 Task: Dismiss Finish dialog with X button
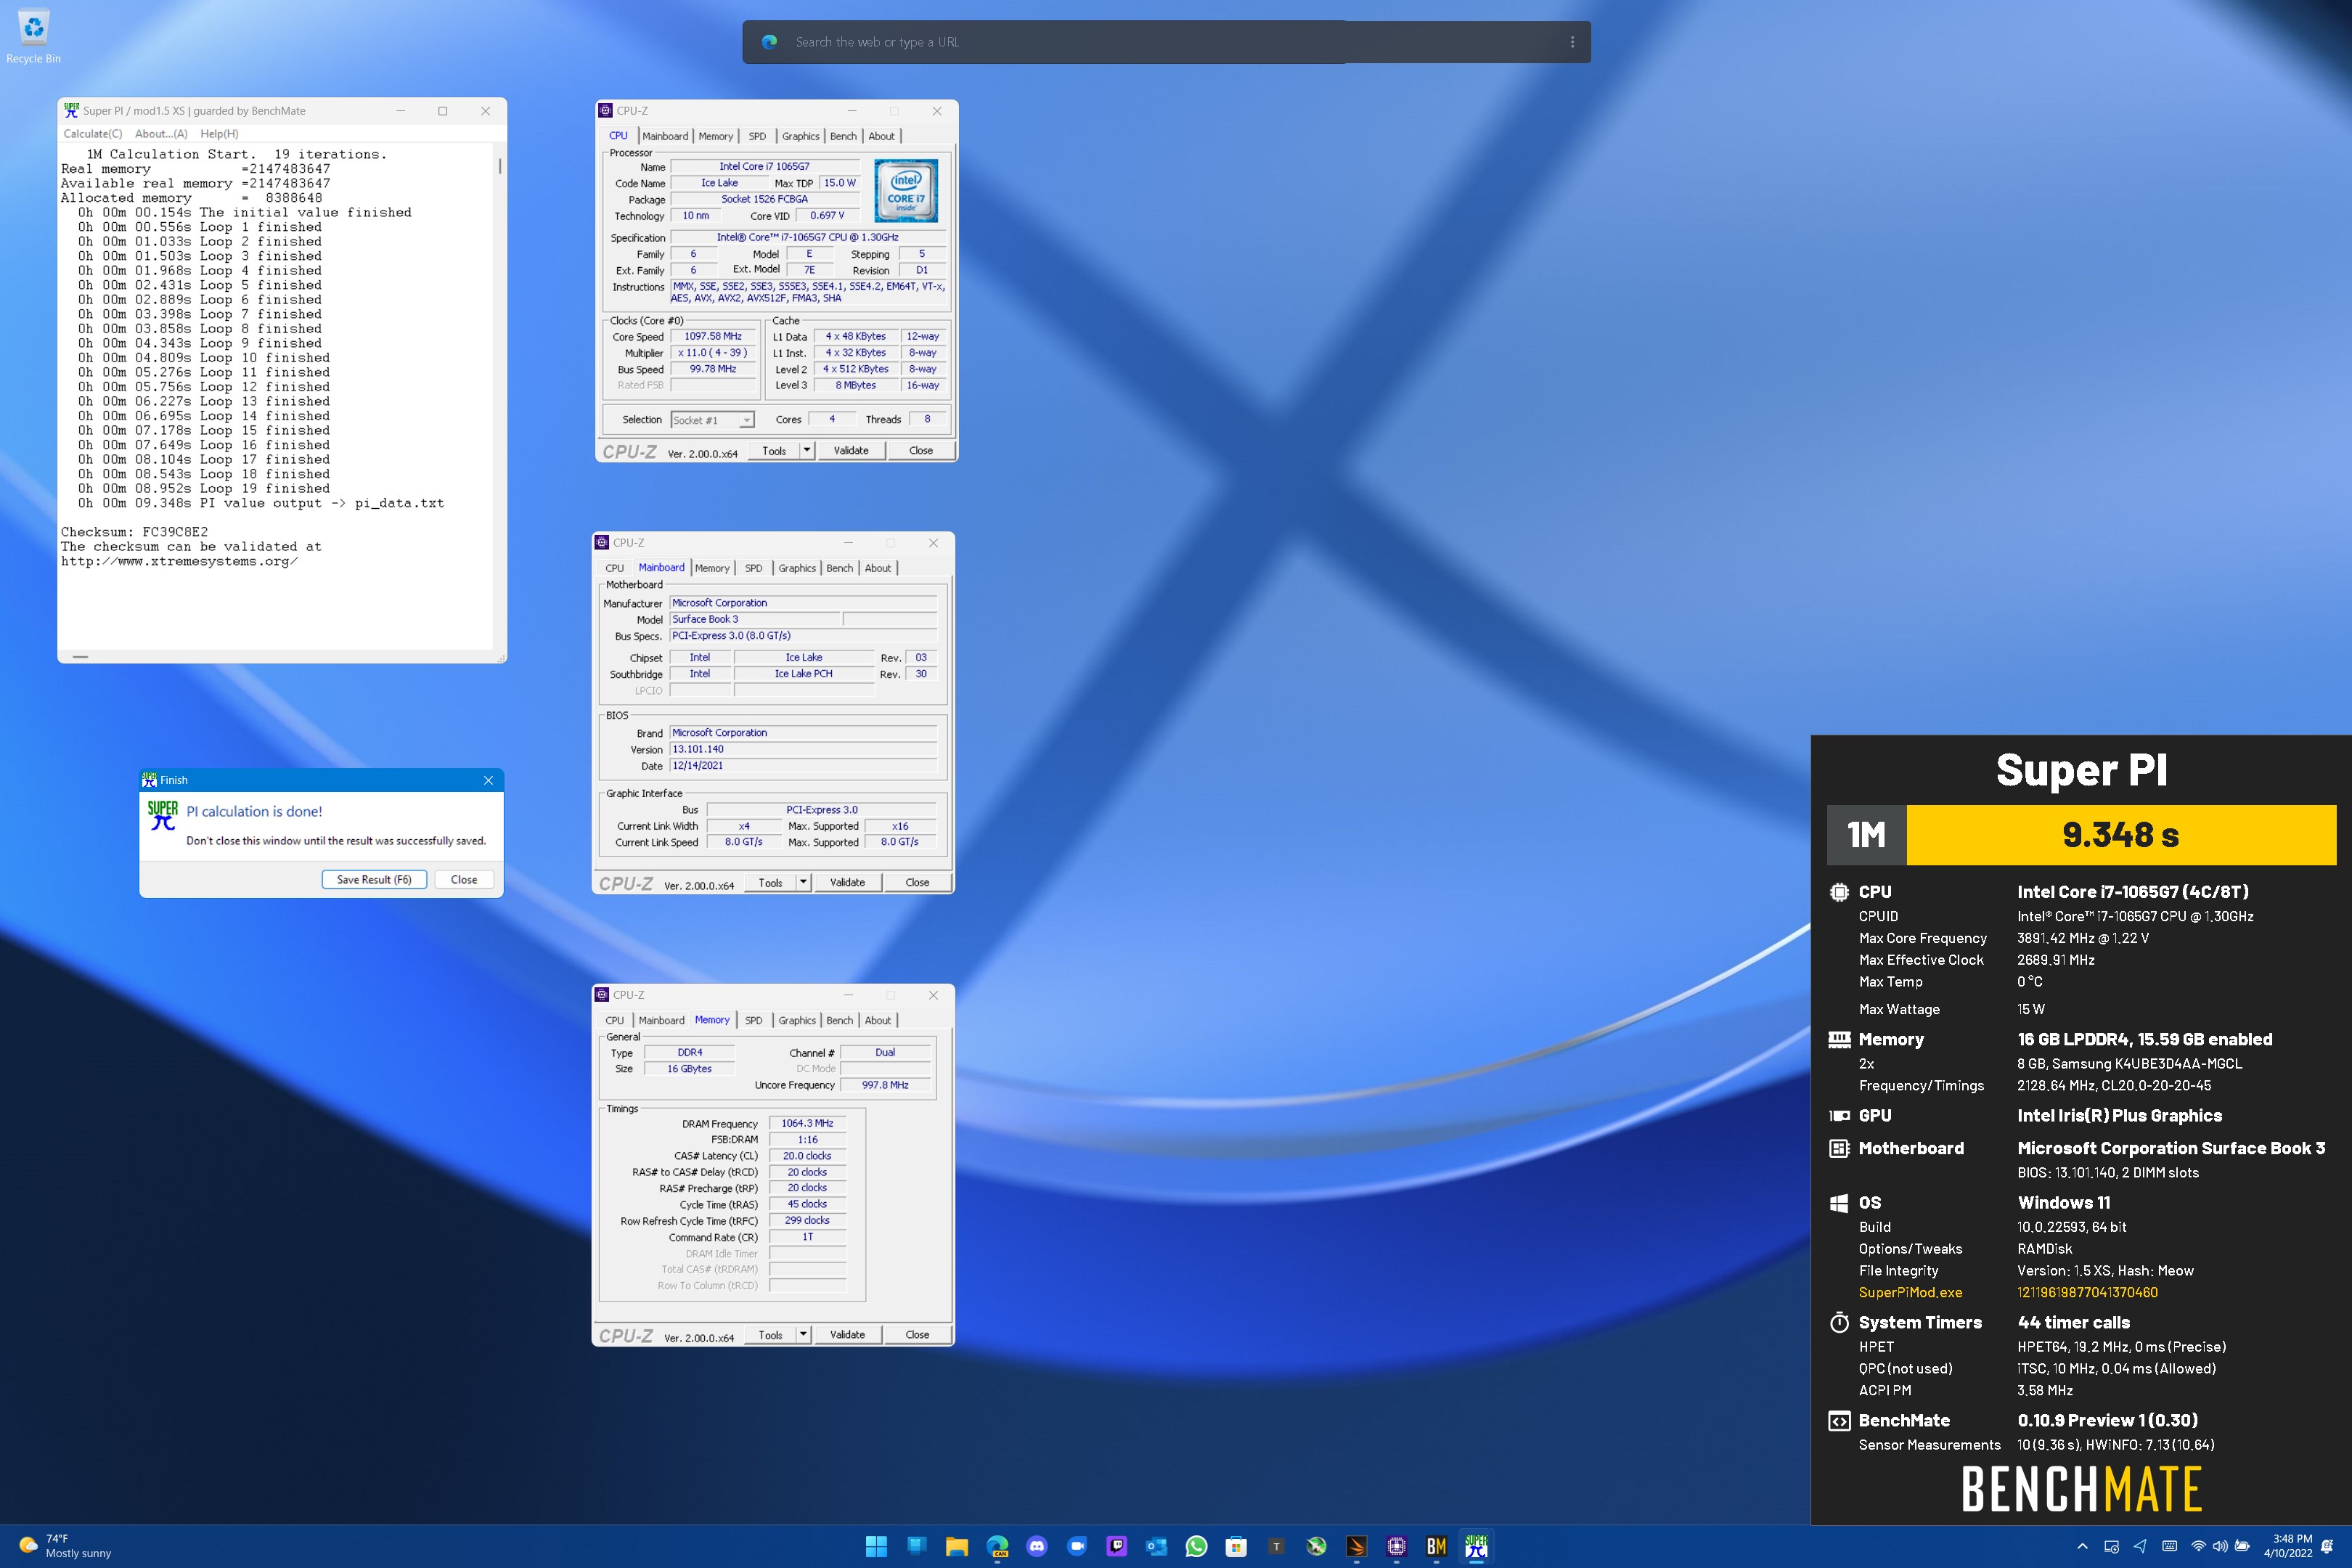(488, 780)
